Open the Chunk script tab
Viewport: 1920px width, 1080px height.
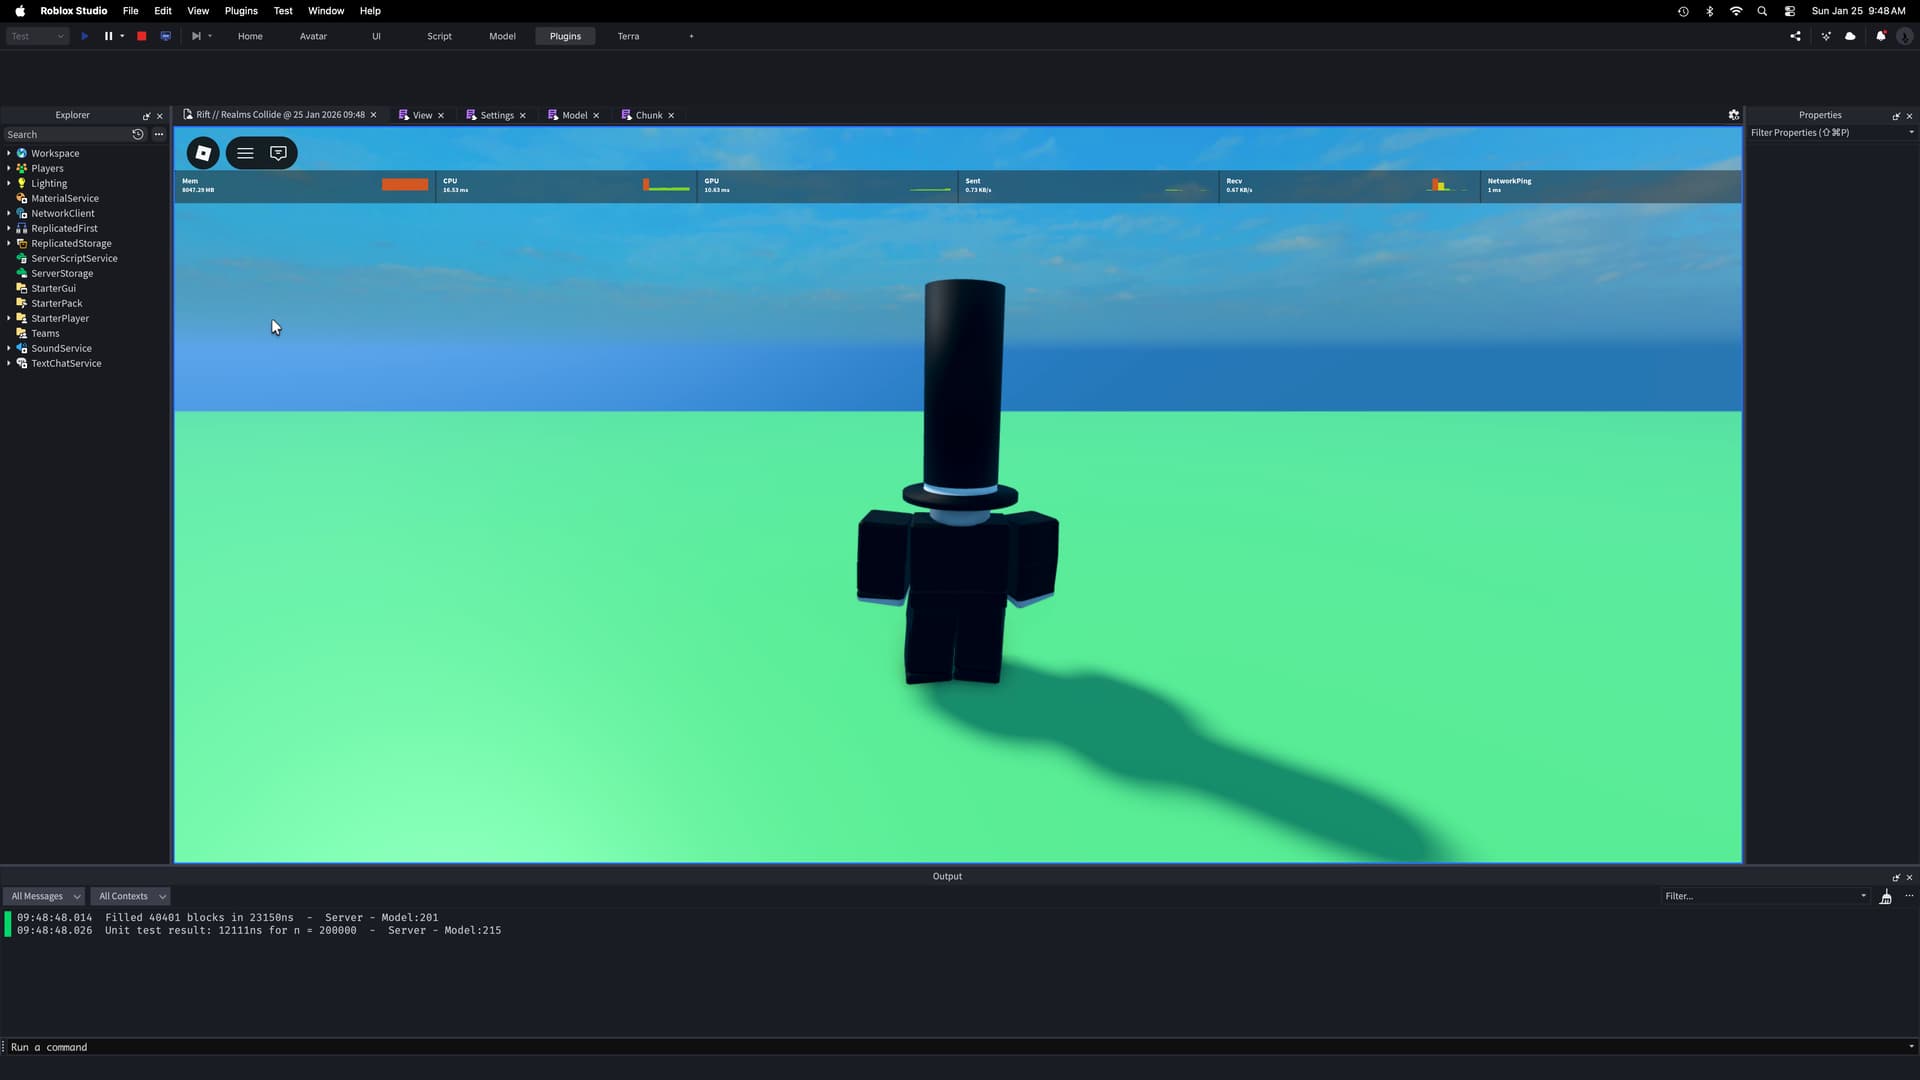[x=648, y=115]
